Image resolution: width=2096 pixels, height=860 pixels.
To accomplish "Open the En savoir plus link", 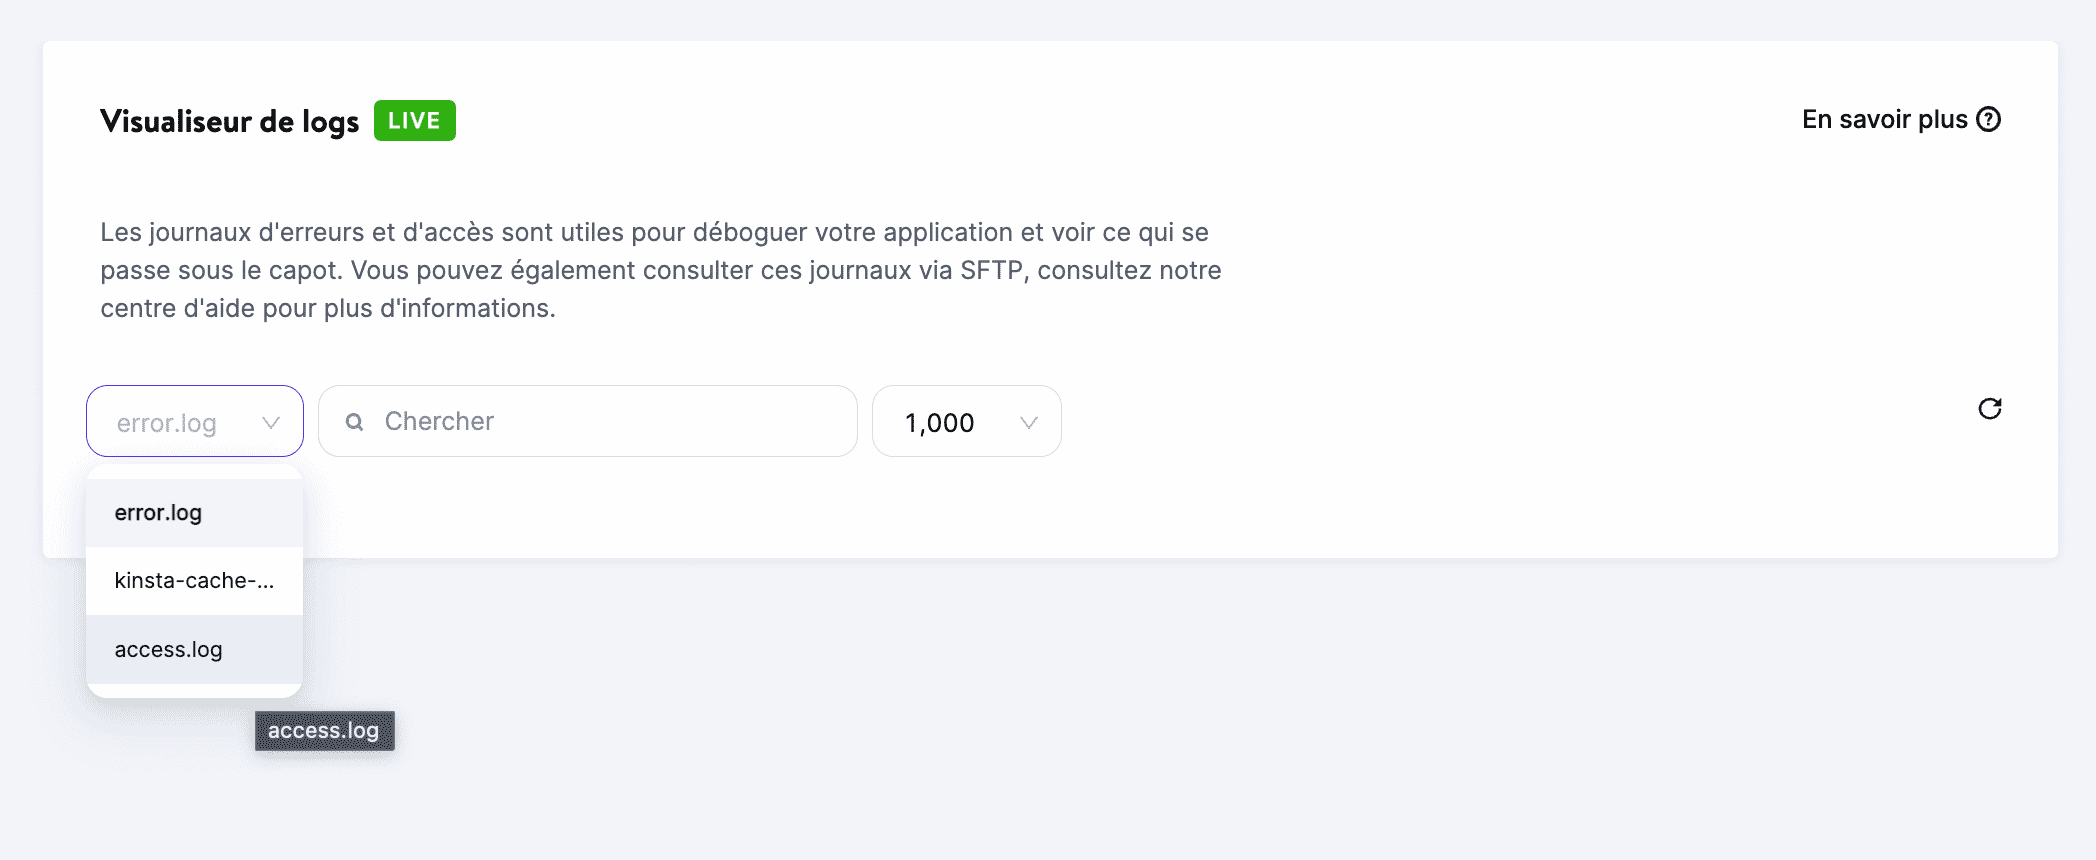I will click(x=1885, y=119).
